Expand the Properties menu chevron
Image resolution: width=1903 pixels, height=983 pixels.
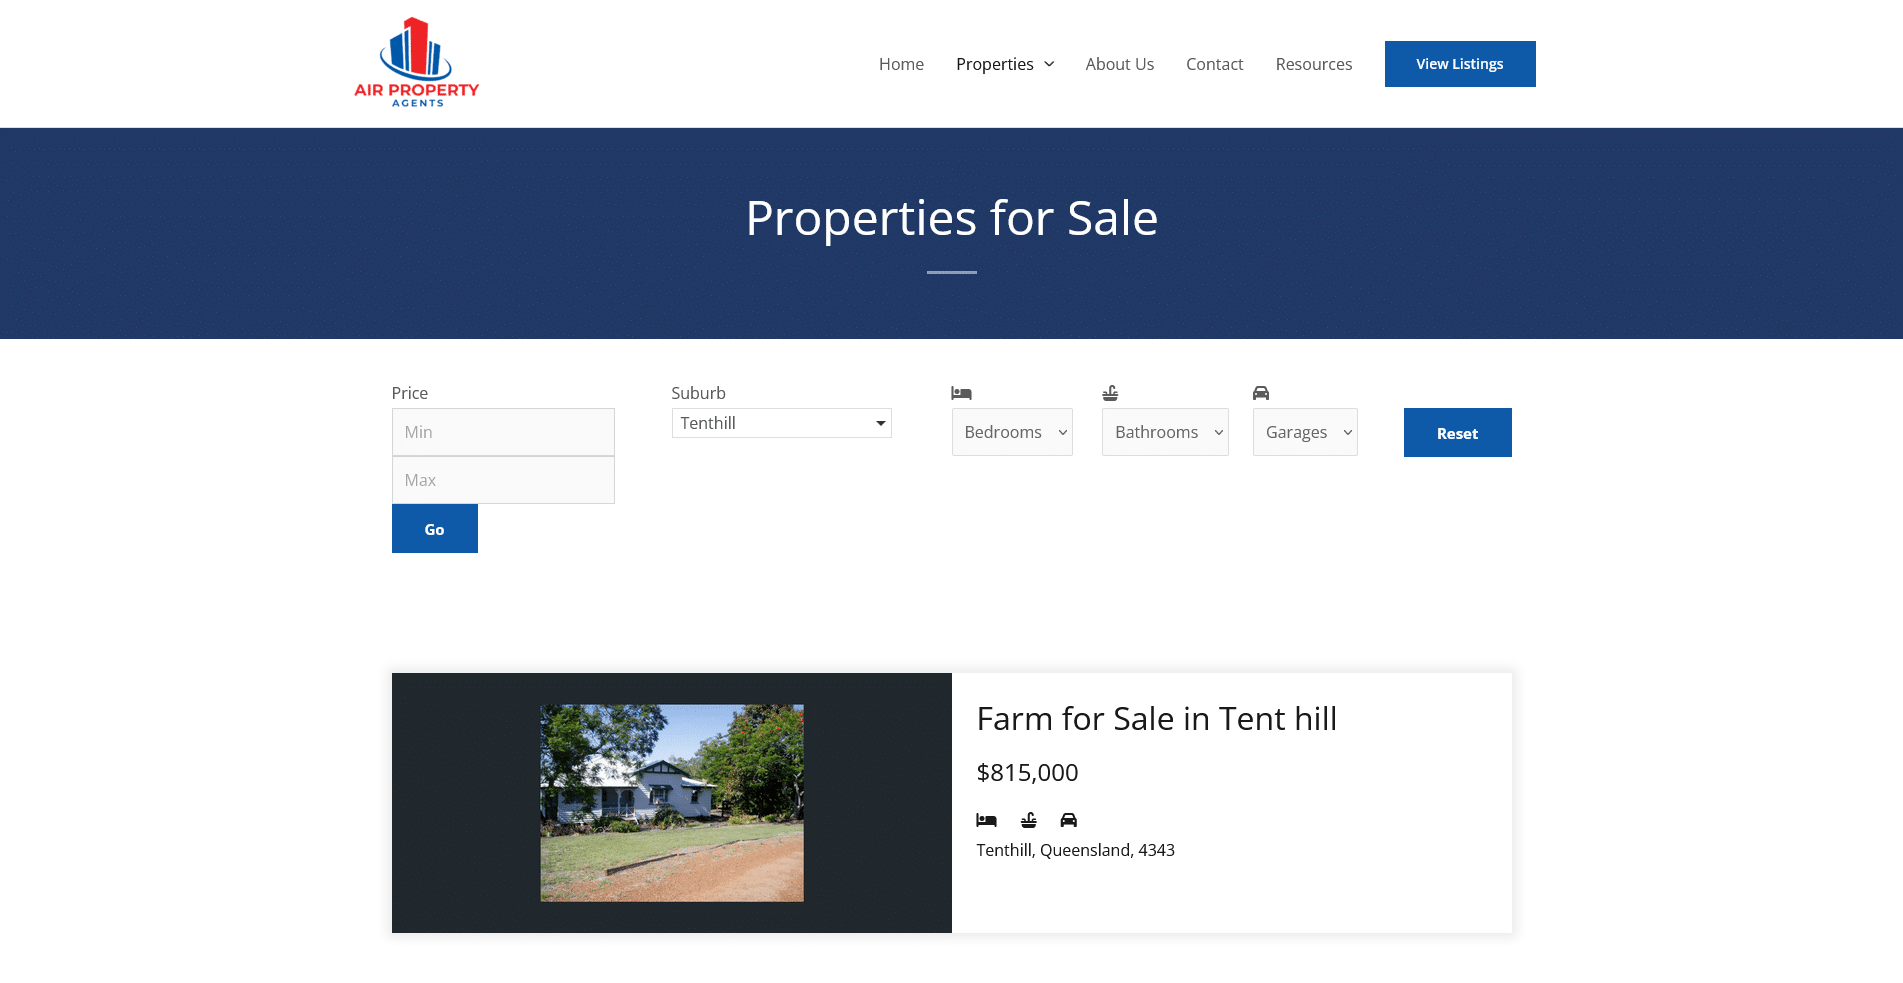1049,64
